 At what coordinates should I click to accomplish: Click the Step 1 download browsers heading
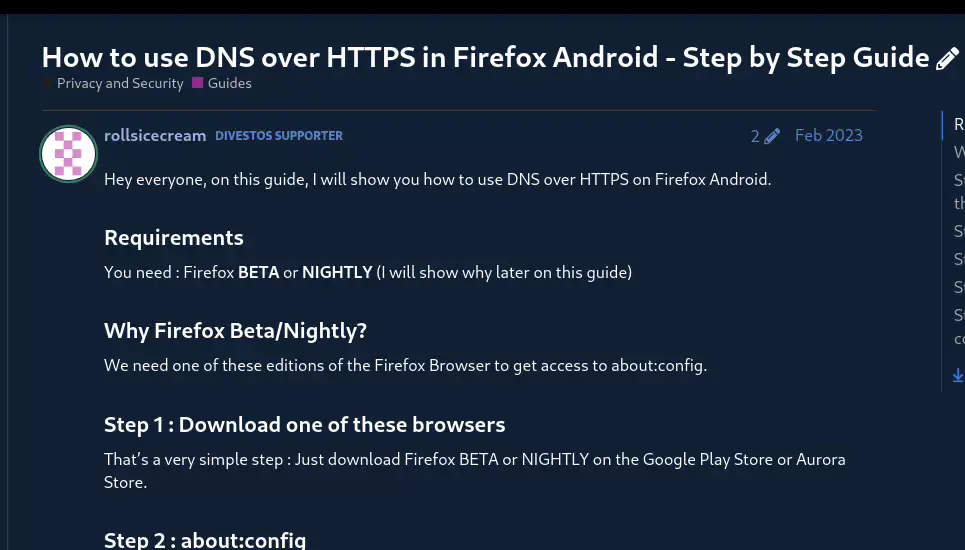click(x=304, y=425)
